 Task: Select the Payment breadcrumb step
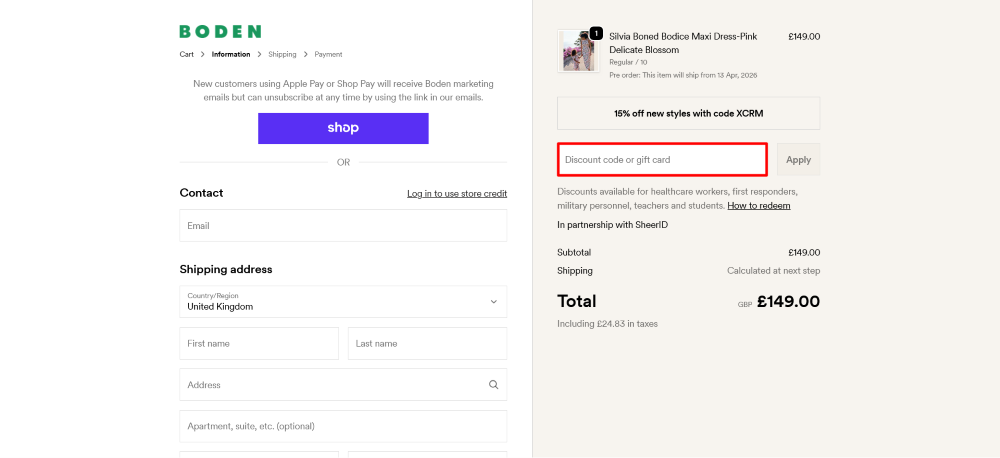328,54
